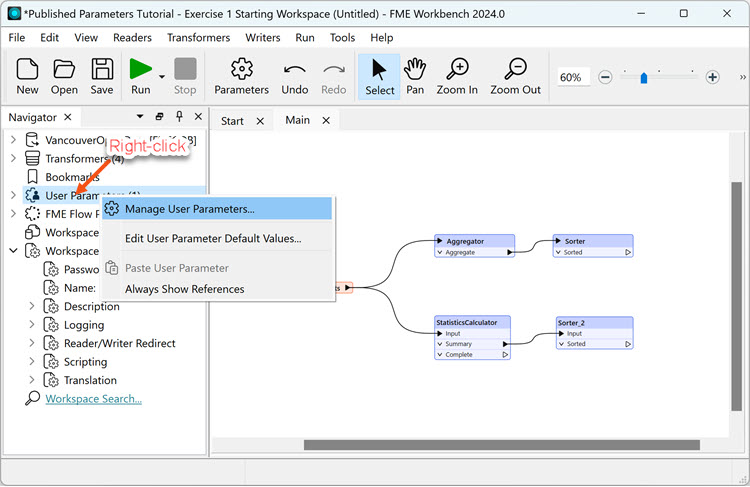This screenshot has height=487, width=750.
Task: Click Zoom Out magnifier tool
Action: pyautogui.click(x=515, y=77)
